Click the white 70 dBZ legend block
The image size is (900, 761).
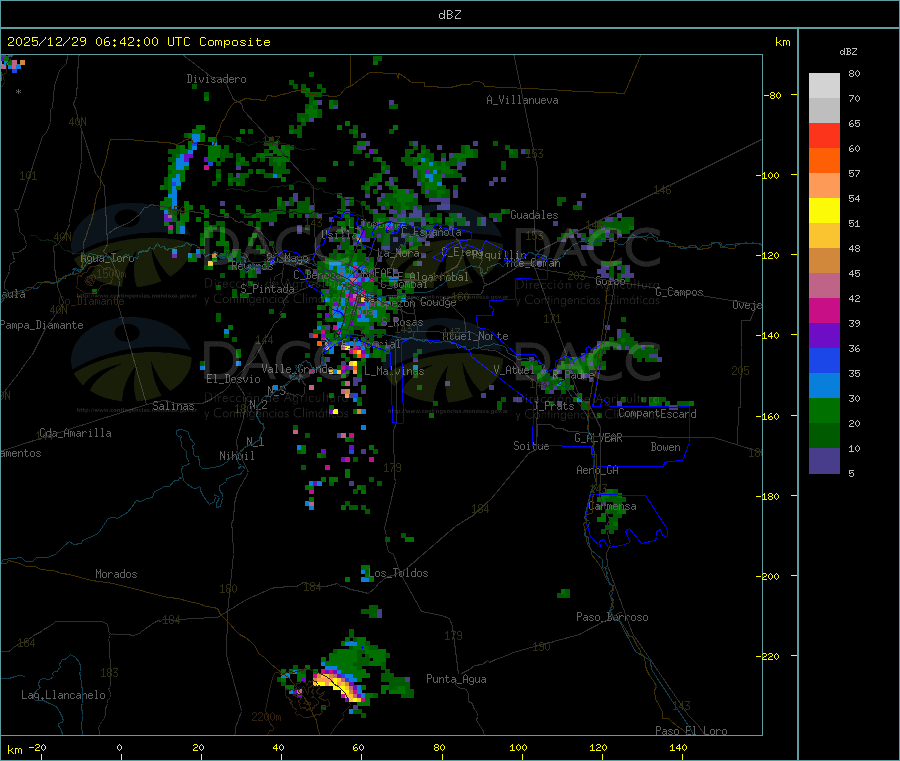tap(824, 86)
